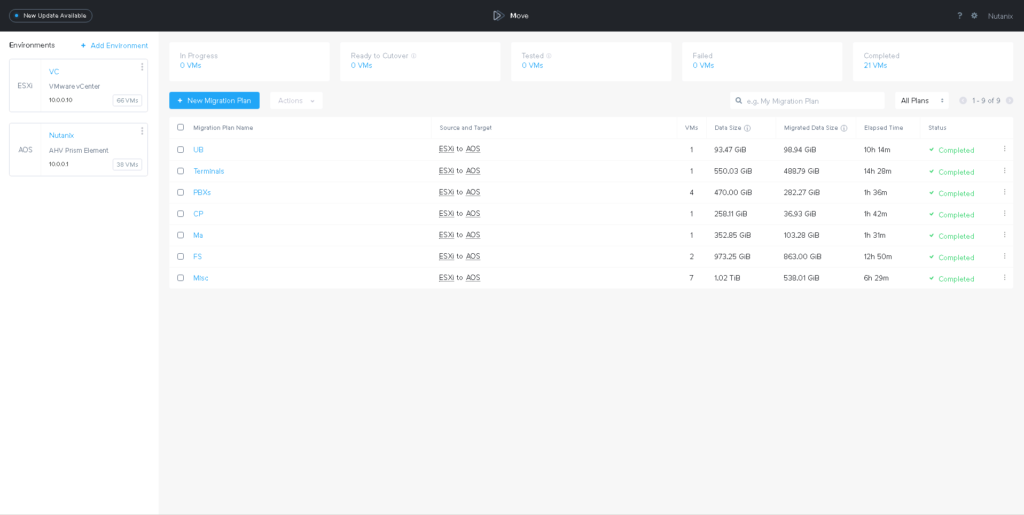Click the Tested info icon
The image size is (1024, 515).
tap(549, 56)
